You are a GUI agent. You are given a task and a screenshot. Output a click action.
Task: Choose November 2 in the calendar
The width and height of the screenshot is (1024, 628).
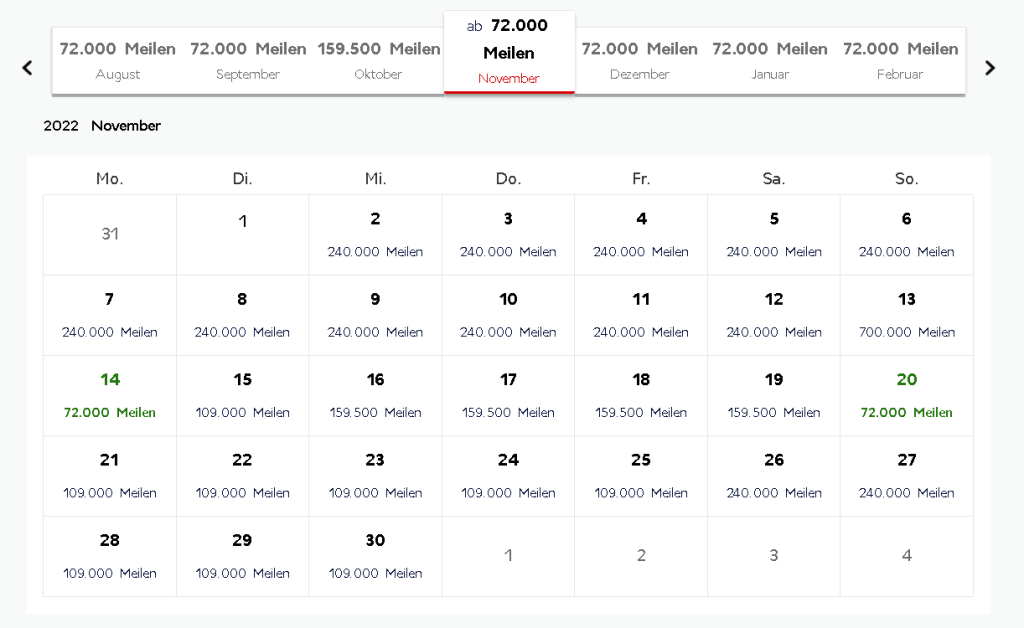[375, 235]
